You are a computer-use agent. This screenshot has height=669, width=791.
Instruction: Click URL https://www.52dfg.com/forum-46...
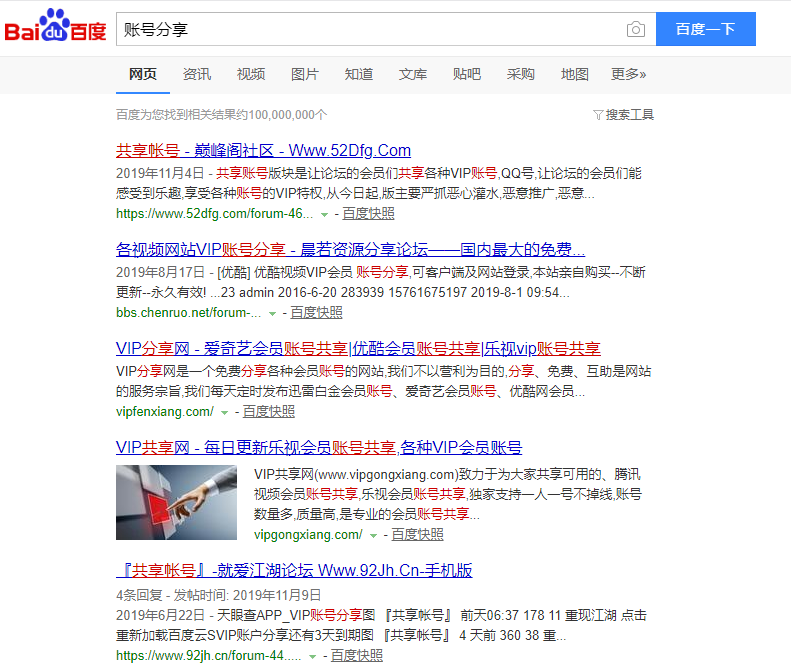click(214, 214)
